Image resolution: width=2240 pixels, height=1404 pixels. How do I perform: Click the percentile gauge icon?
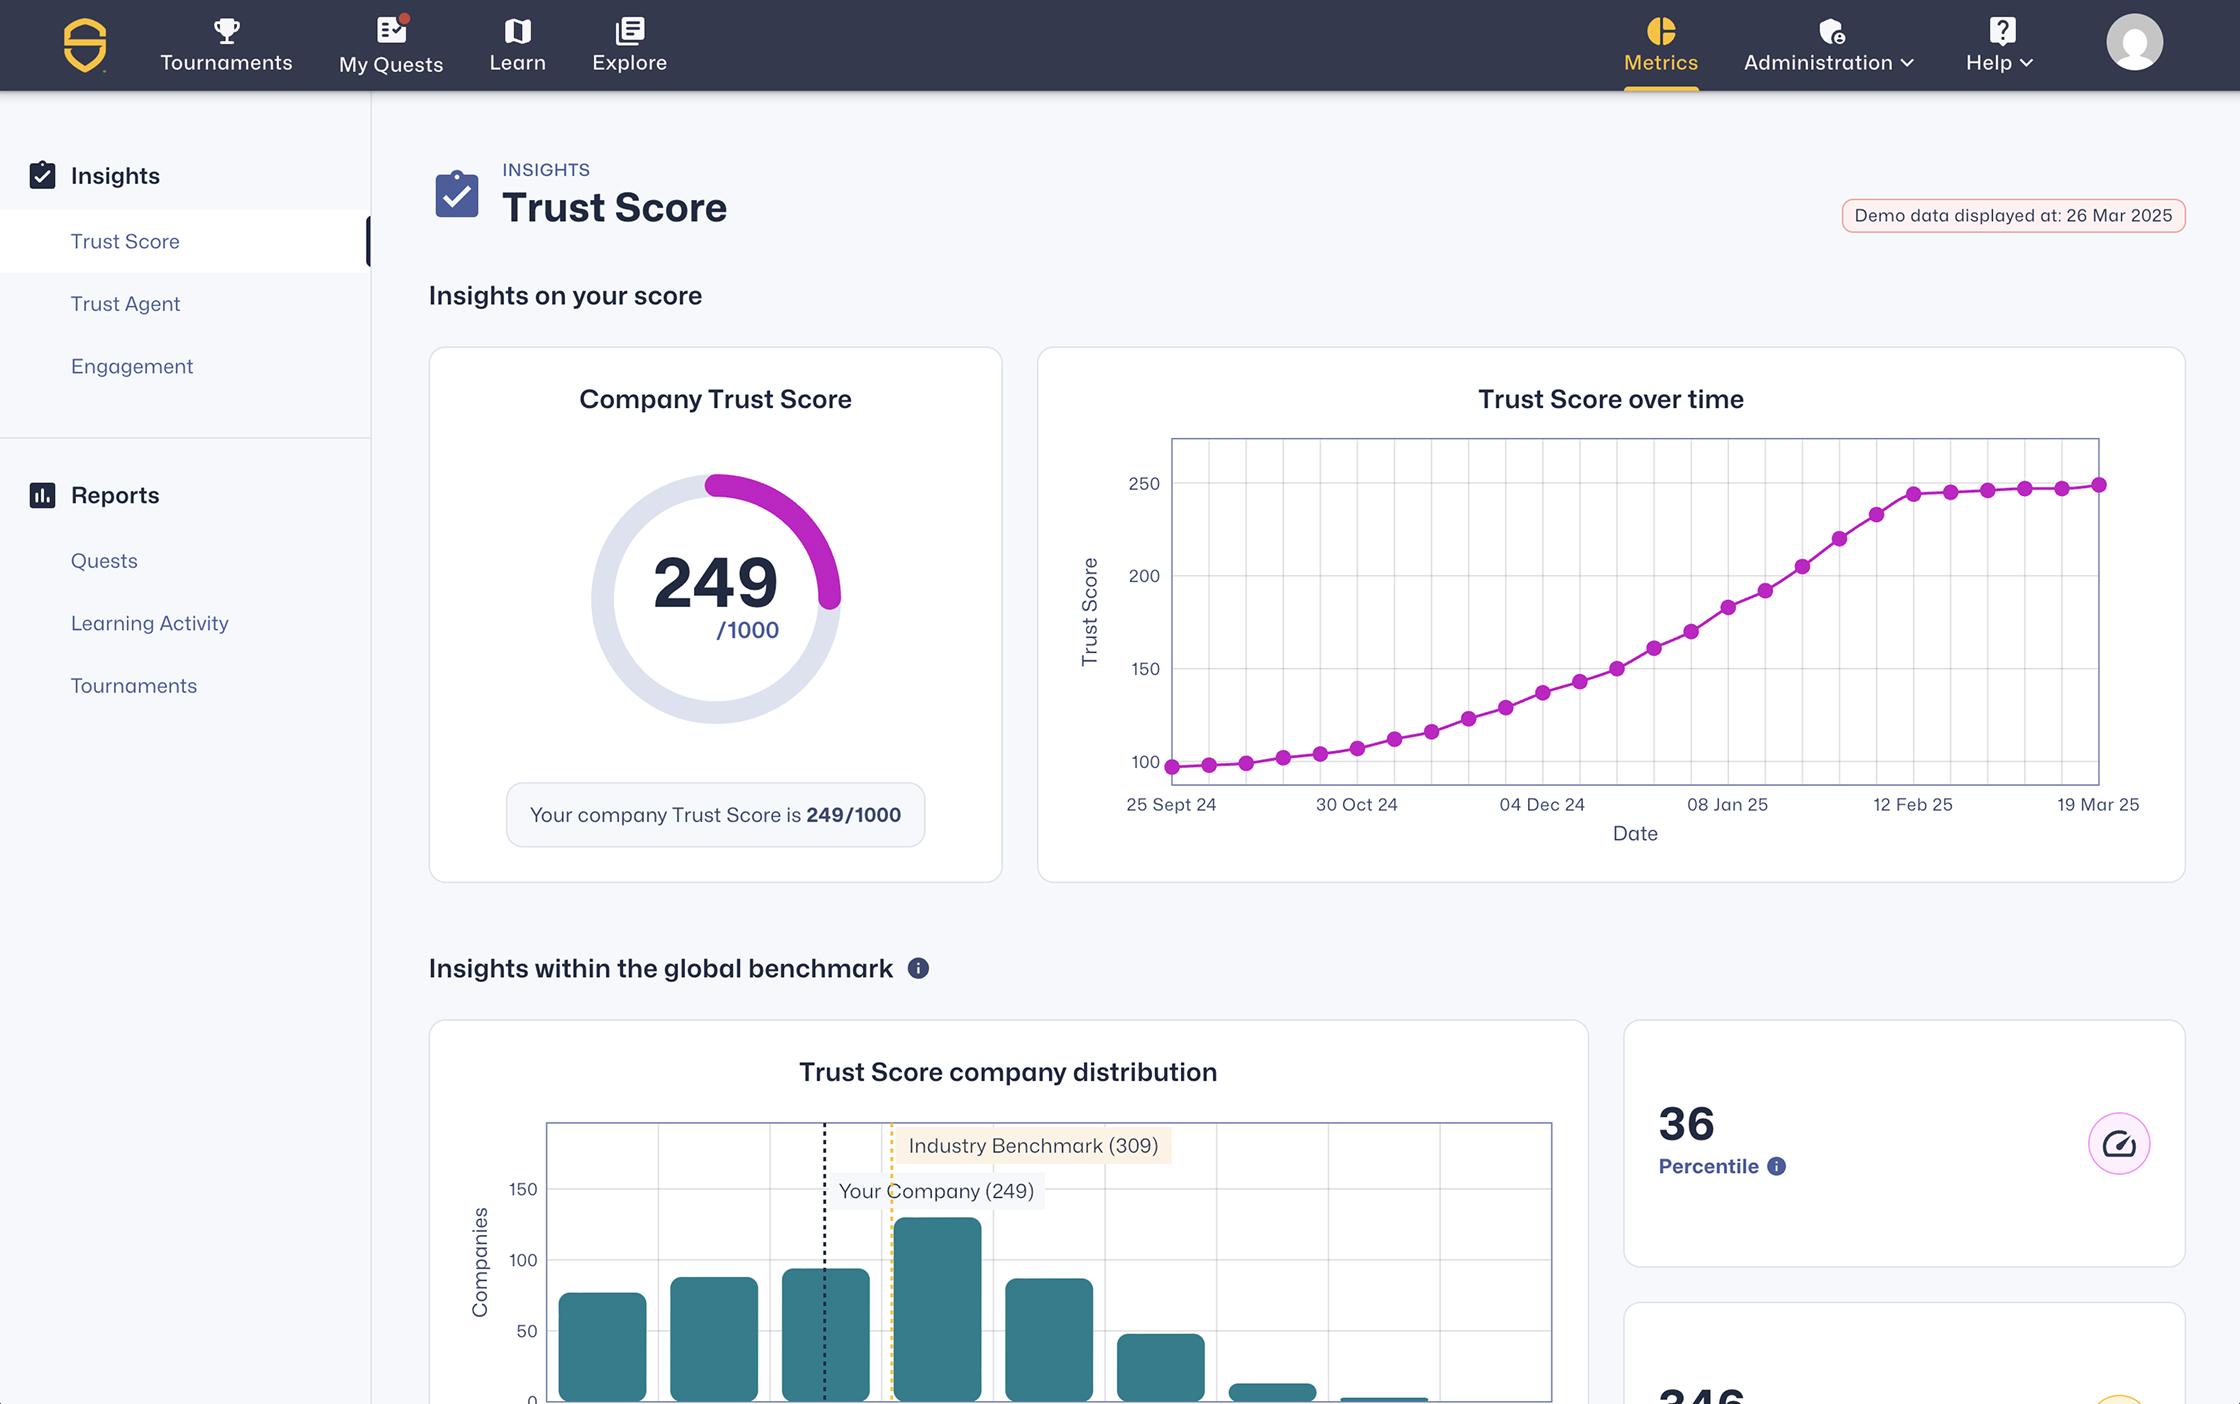coord(2118,1143)
